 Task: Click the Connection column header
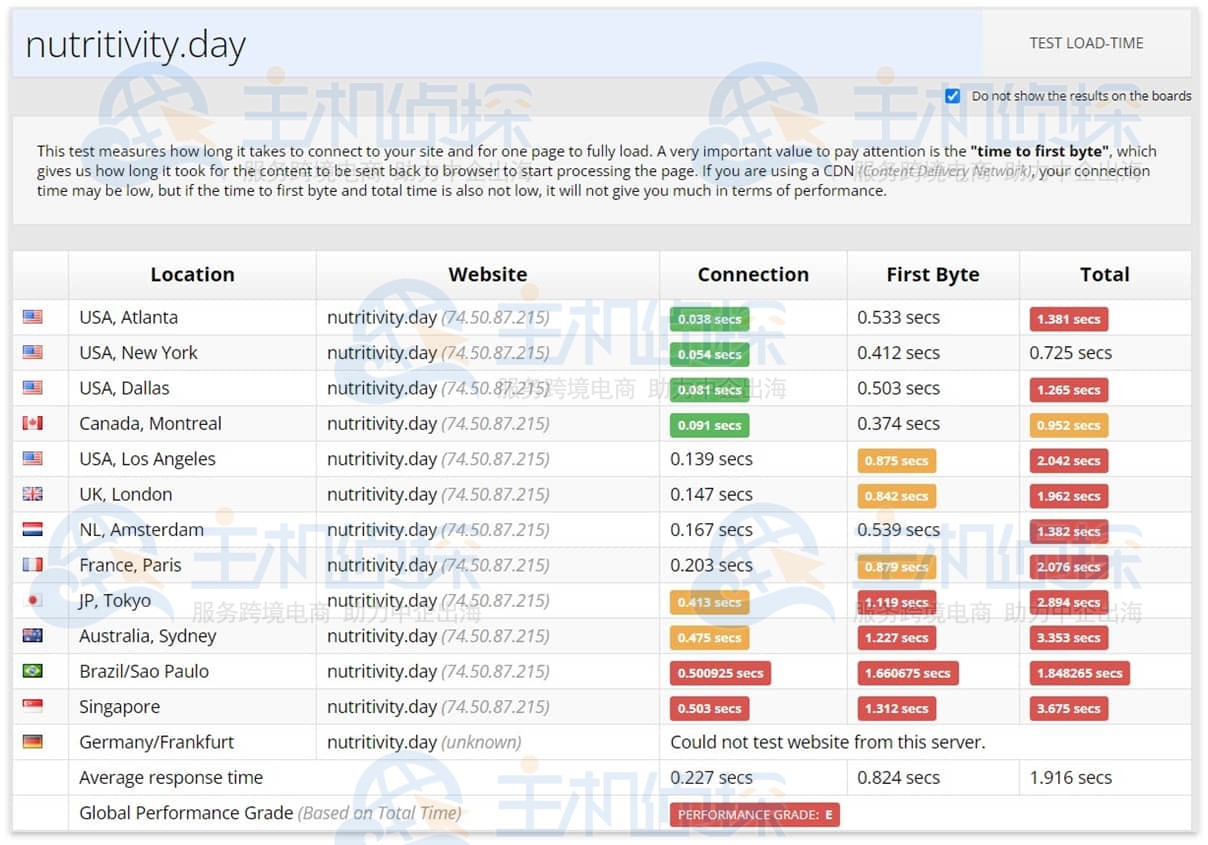click(752, 275)
